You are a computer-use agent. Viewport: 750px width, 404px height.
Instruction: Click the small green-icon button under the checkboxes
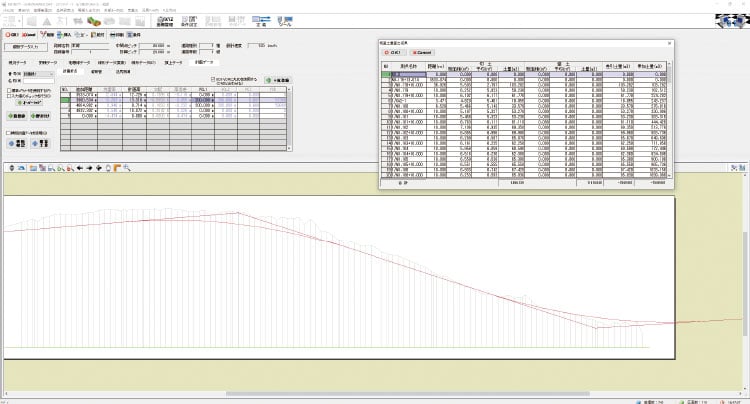(x=30, y=103)
